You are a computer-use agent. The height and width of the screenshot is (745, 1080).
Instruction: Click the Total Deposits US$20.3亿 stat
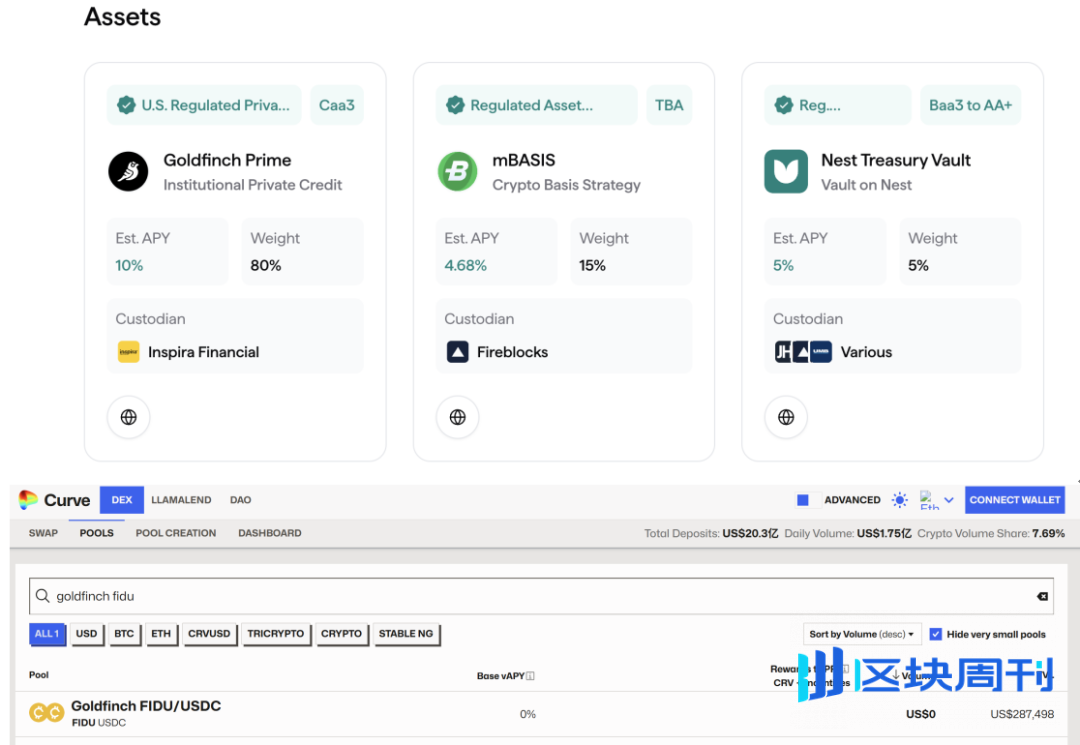click(711, 534)
